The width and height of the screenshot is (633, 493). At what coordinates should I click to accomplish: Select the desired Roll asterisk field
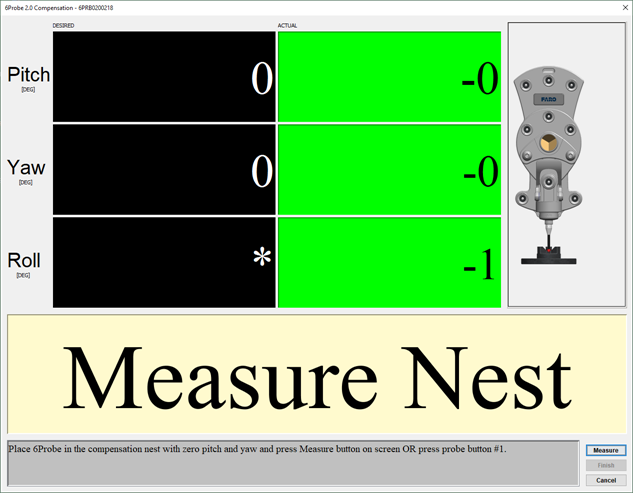(164, 262)
